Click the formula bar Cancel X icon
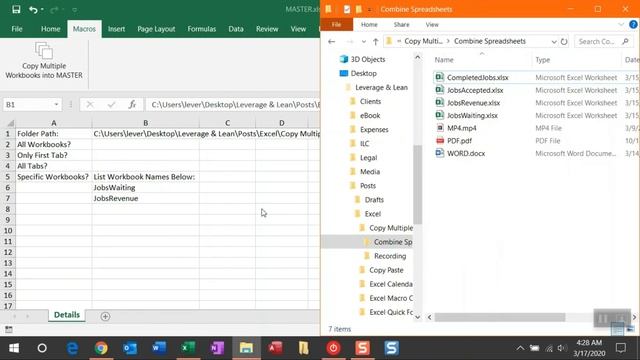 [x=90, y=104]
